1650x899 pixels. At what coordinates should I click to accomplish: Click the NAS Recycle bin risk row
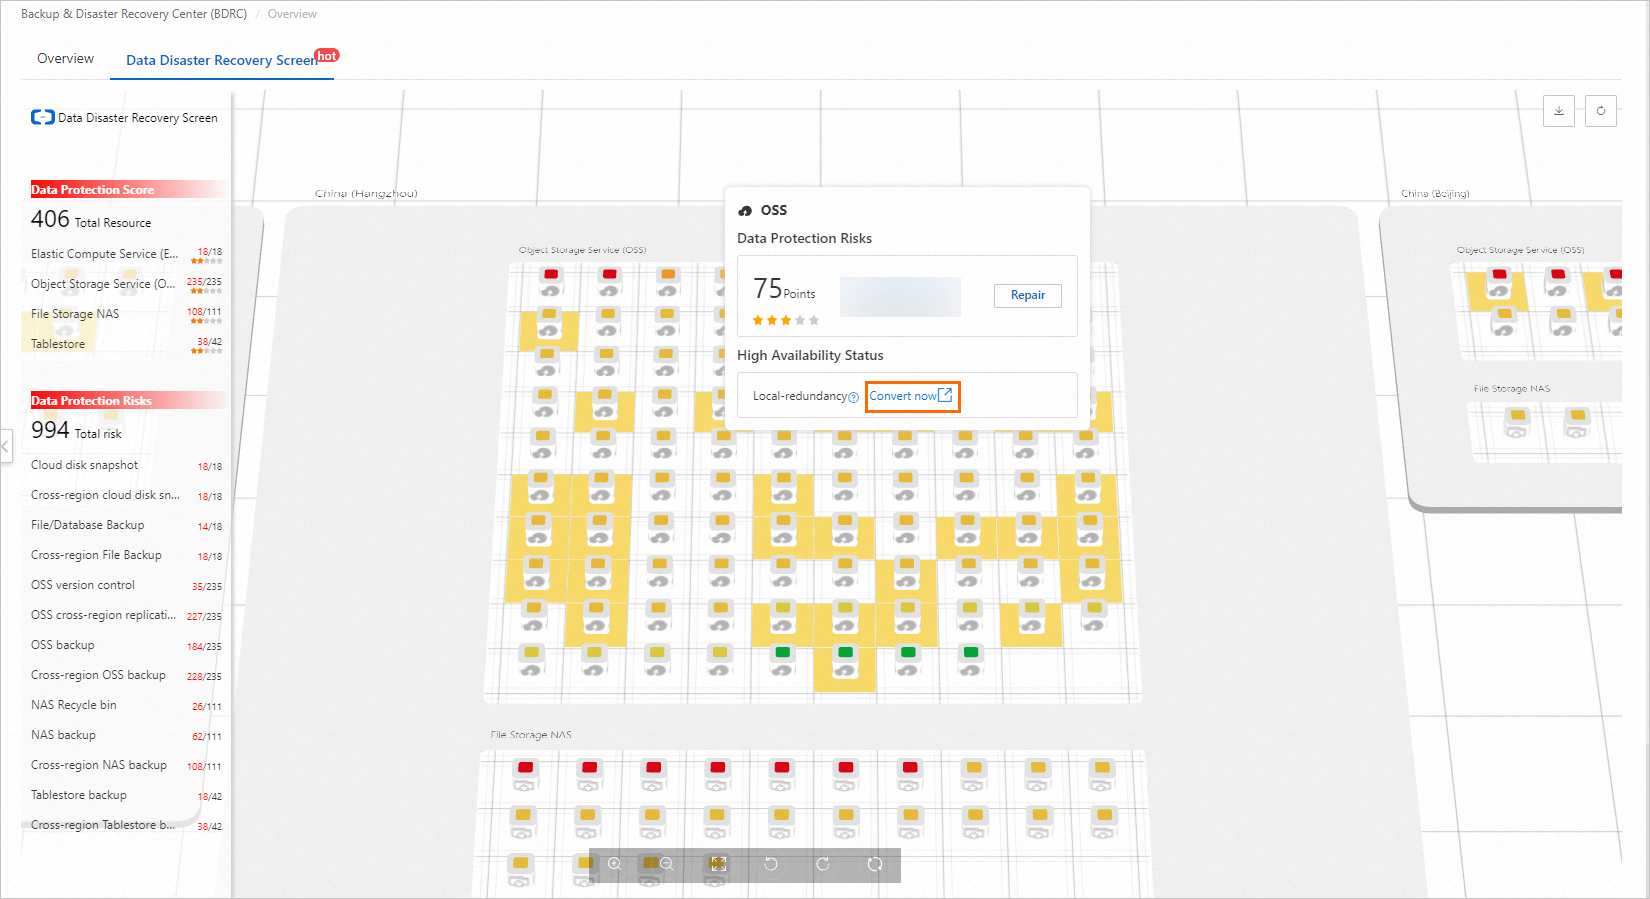126,706
